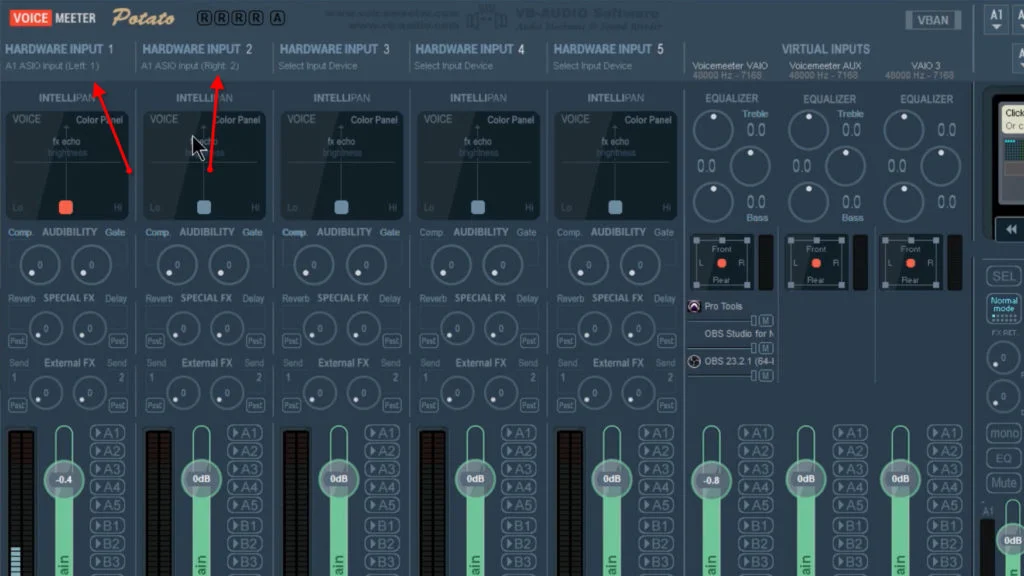Image resolution: width=1024 pixels, height=576 pixels.
Task: Click the IntelliPan square on Hardware Input 4
Action: click(x=478, y=208)
